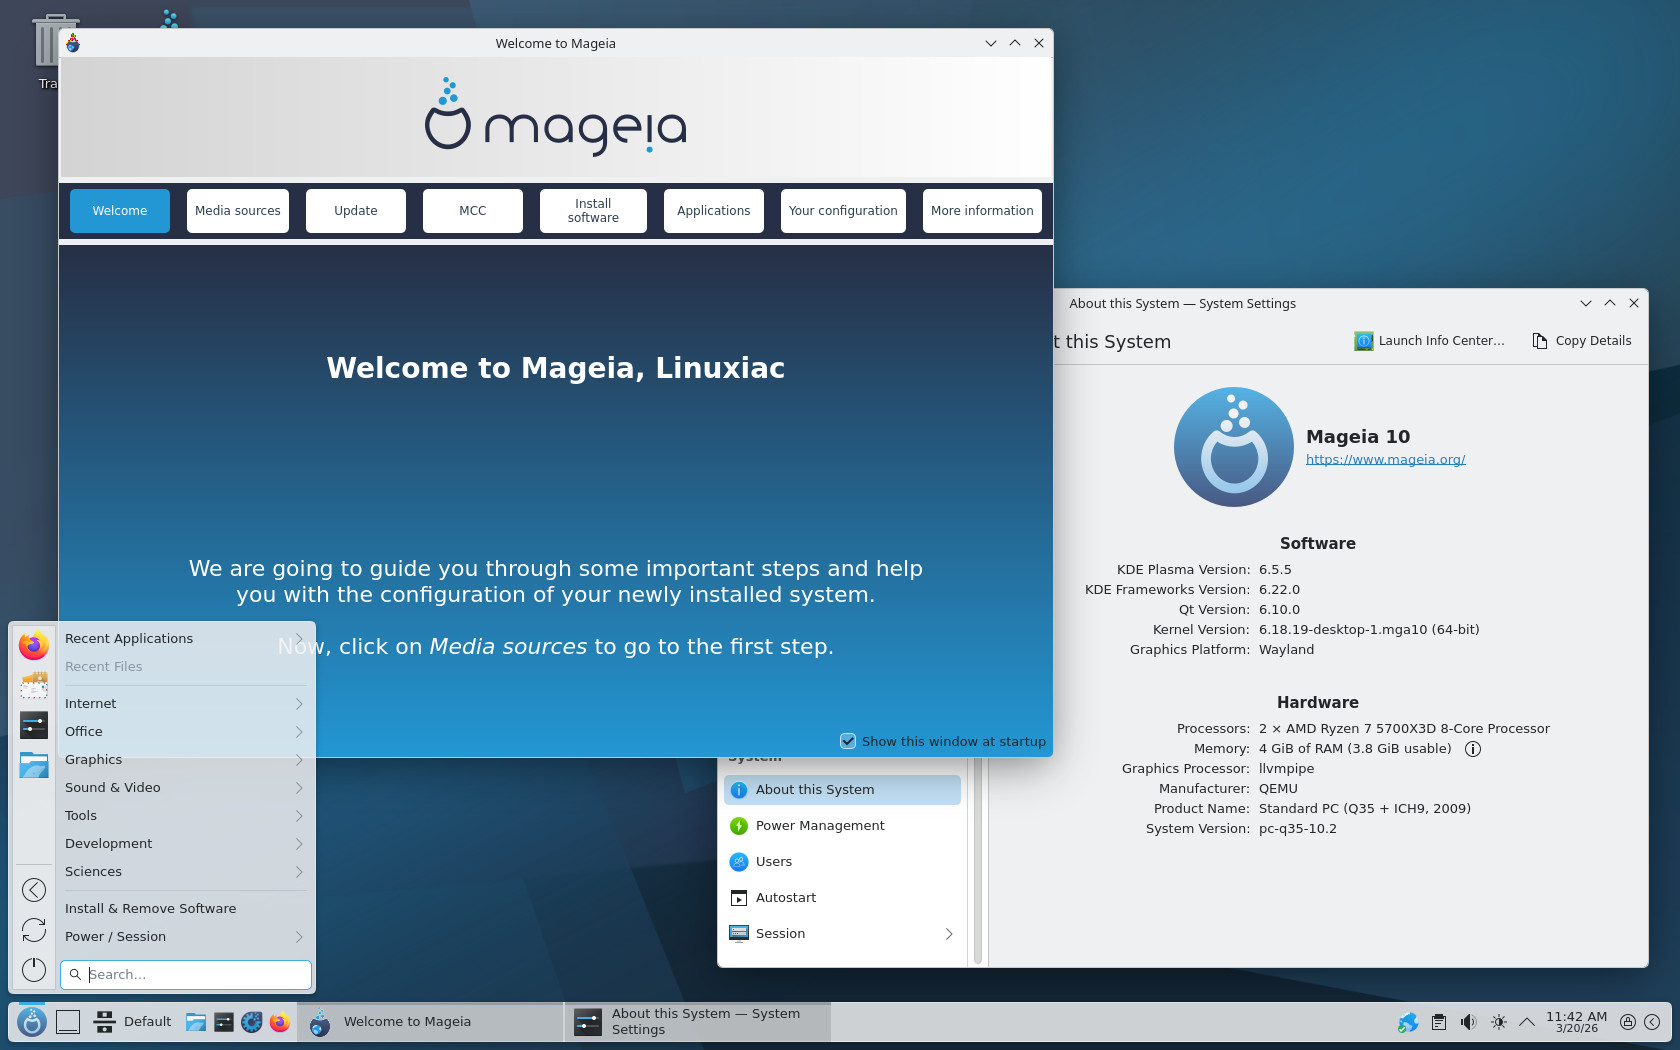Click the network globe tray icon
The image size is (1680, 1050).
(x=1408, y=1022)
